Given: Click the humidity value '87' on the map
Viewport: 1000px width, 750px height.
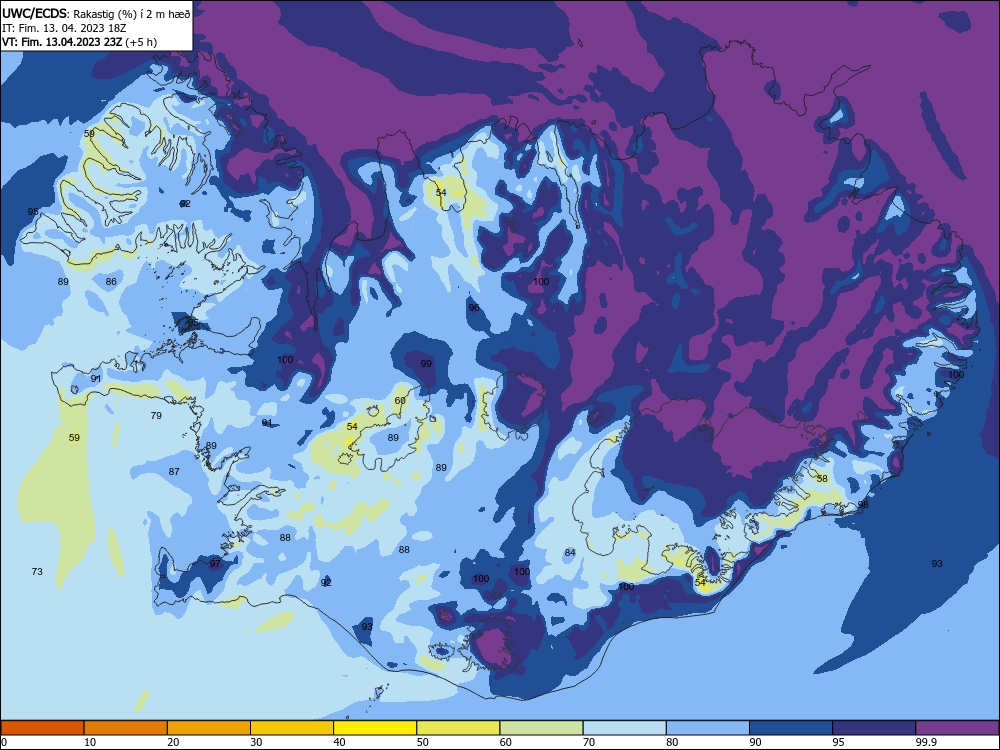Looking at the screenshot, I should pos(174,472).
